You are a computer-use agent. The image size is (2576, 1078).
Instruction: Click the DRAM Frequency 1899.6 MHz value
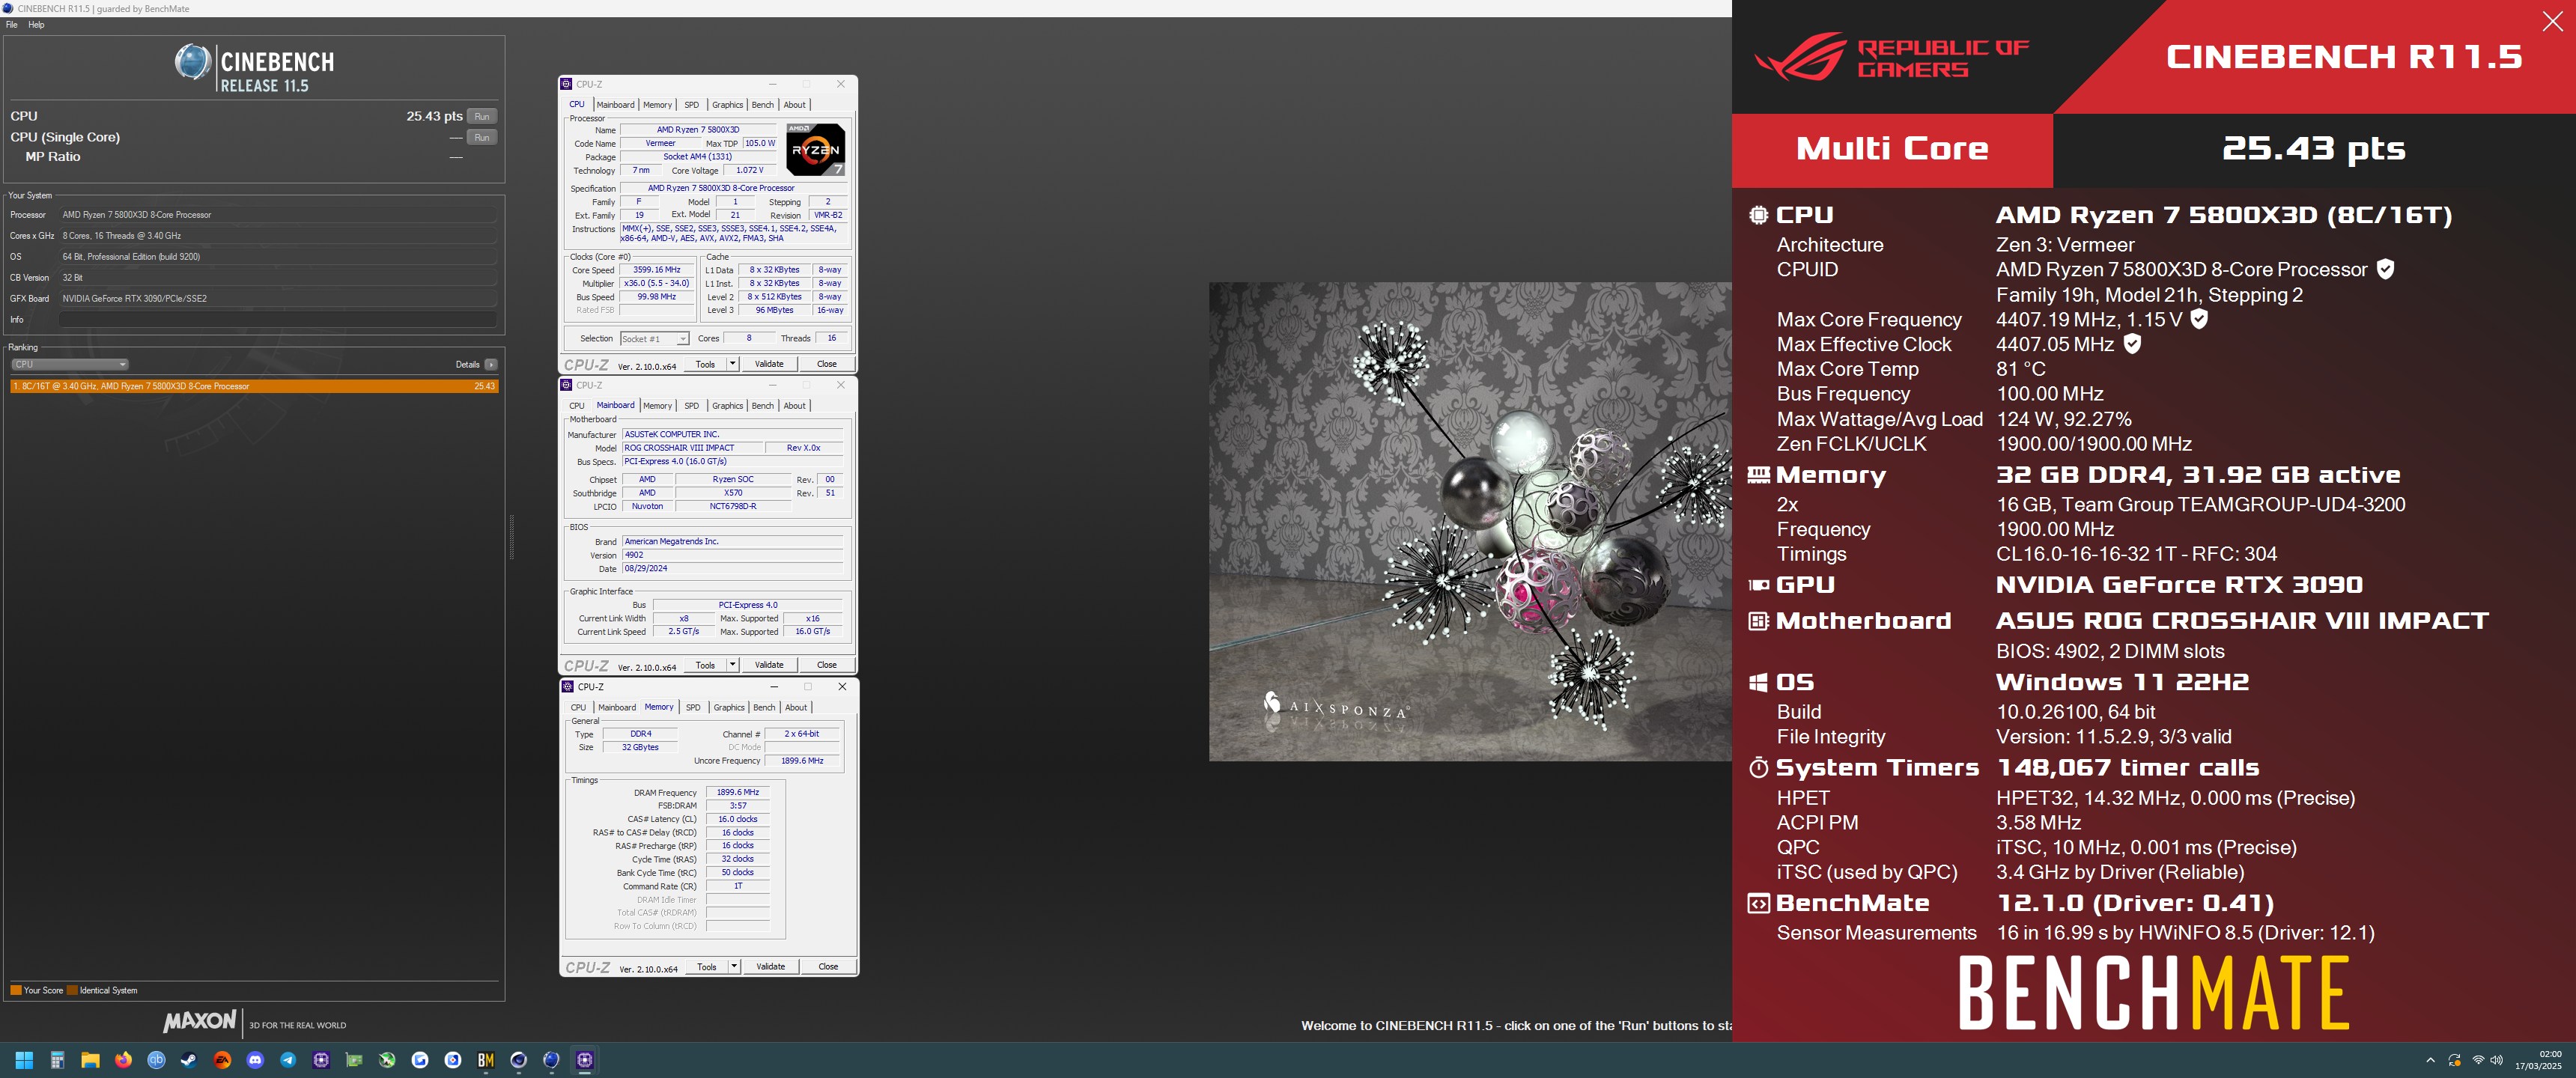pyautogui.click(x=738, y=793)
